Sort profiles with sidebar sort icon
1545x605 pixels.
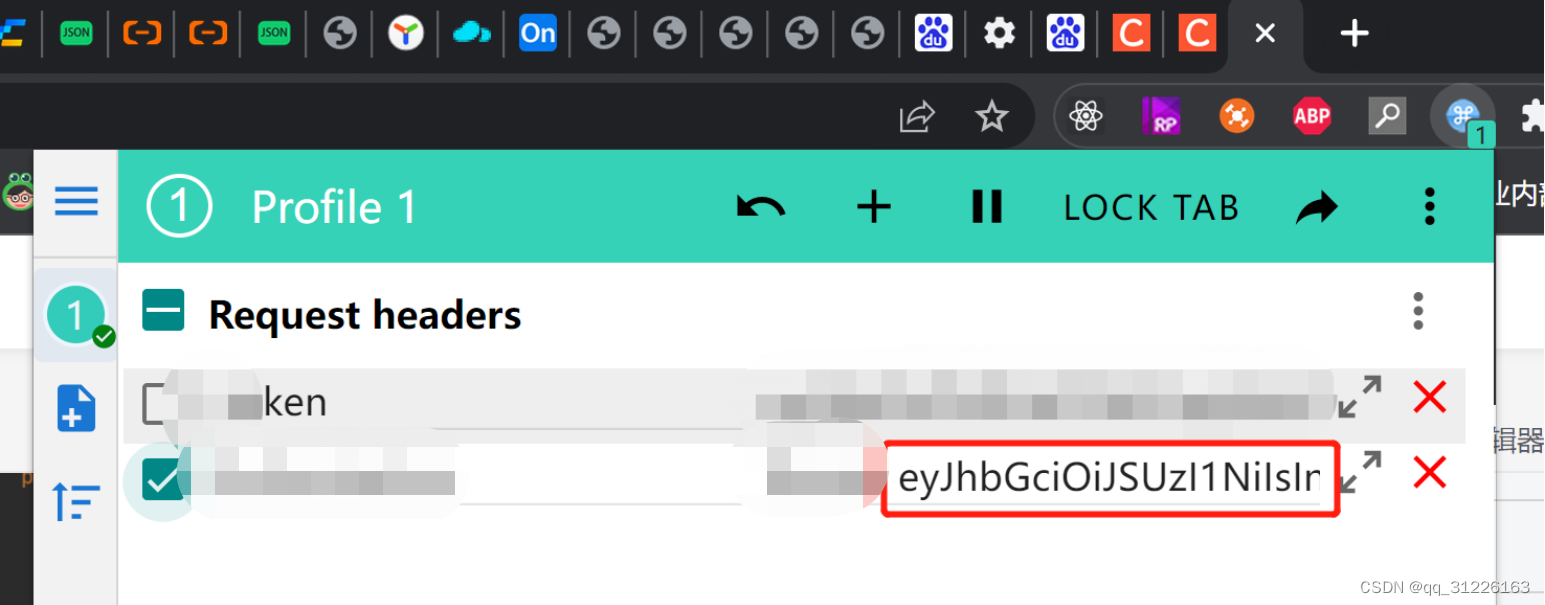click(76, 501)
